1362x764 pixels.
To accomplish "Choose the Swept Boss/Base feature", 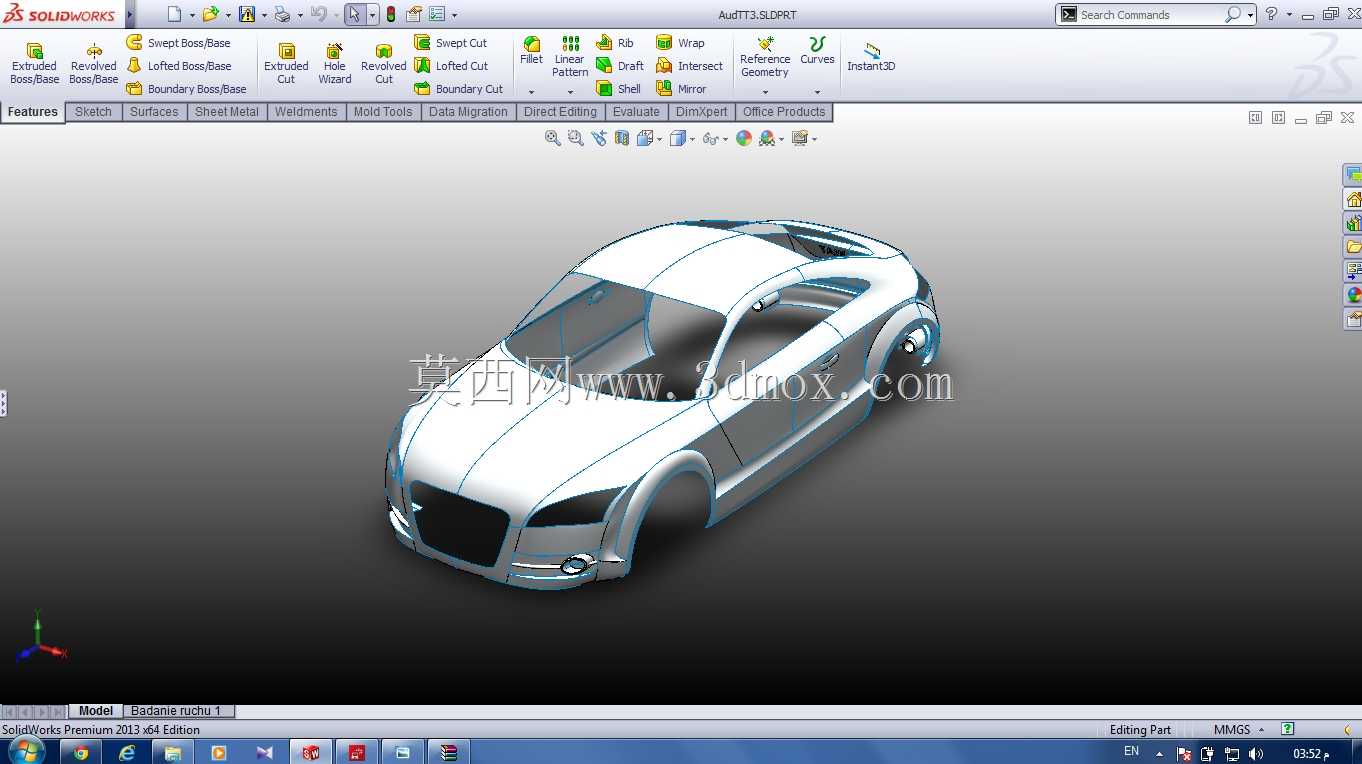I will tap(179, 43).
